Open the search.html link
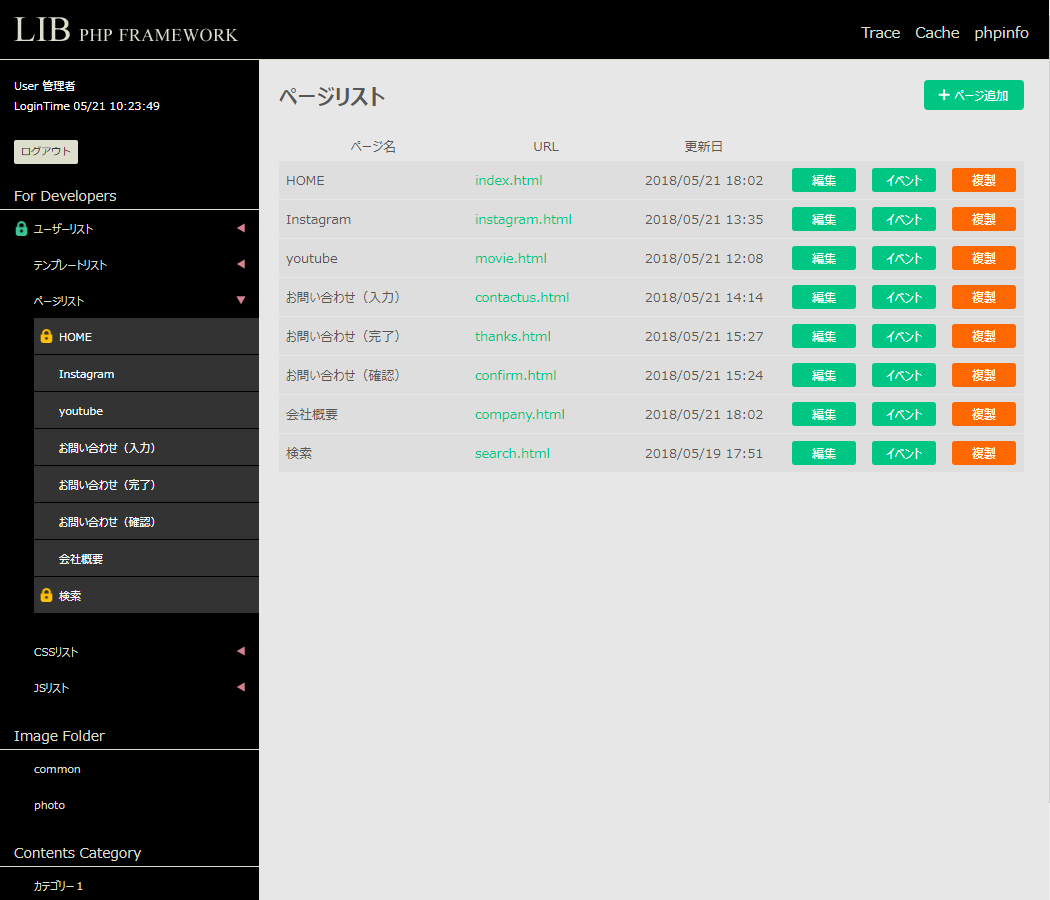 (x=512, y=453)
